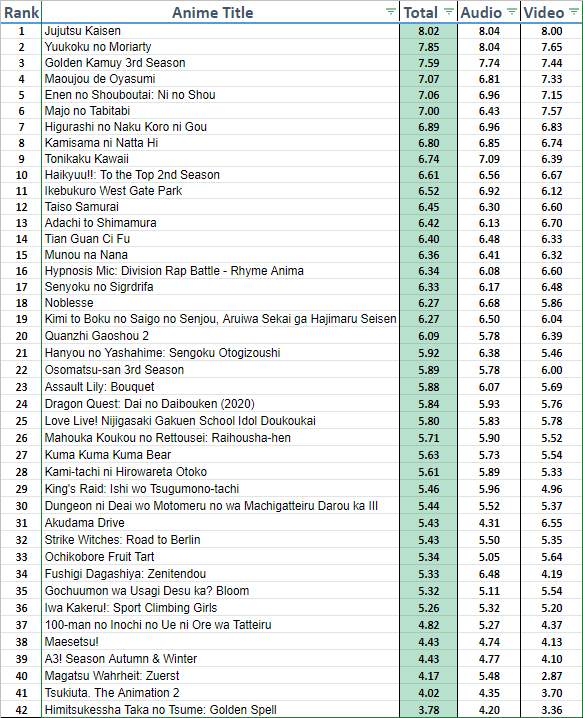The image size is (583, 718).
Task: Select Fushigi Dagashiya: Zenitendou cell
Action: coord(220,574)
